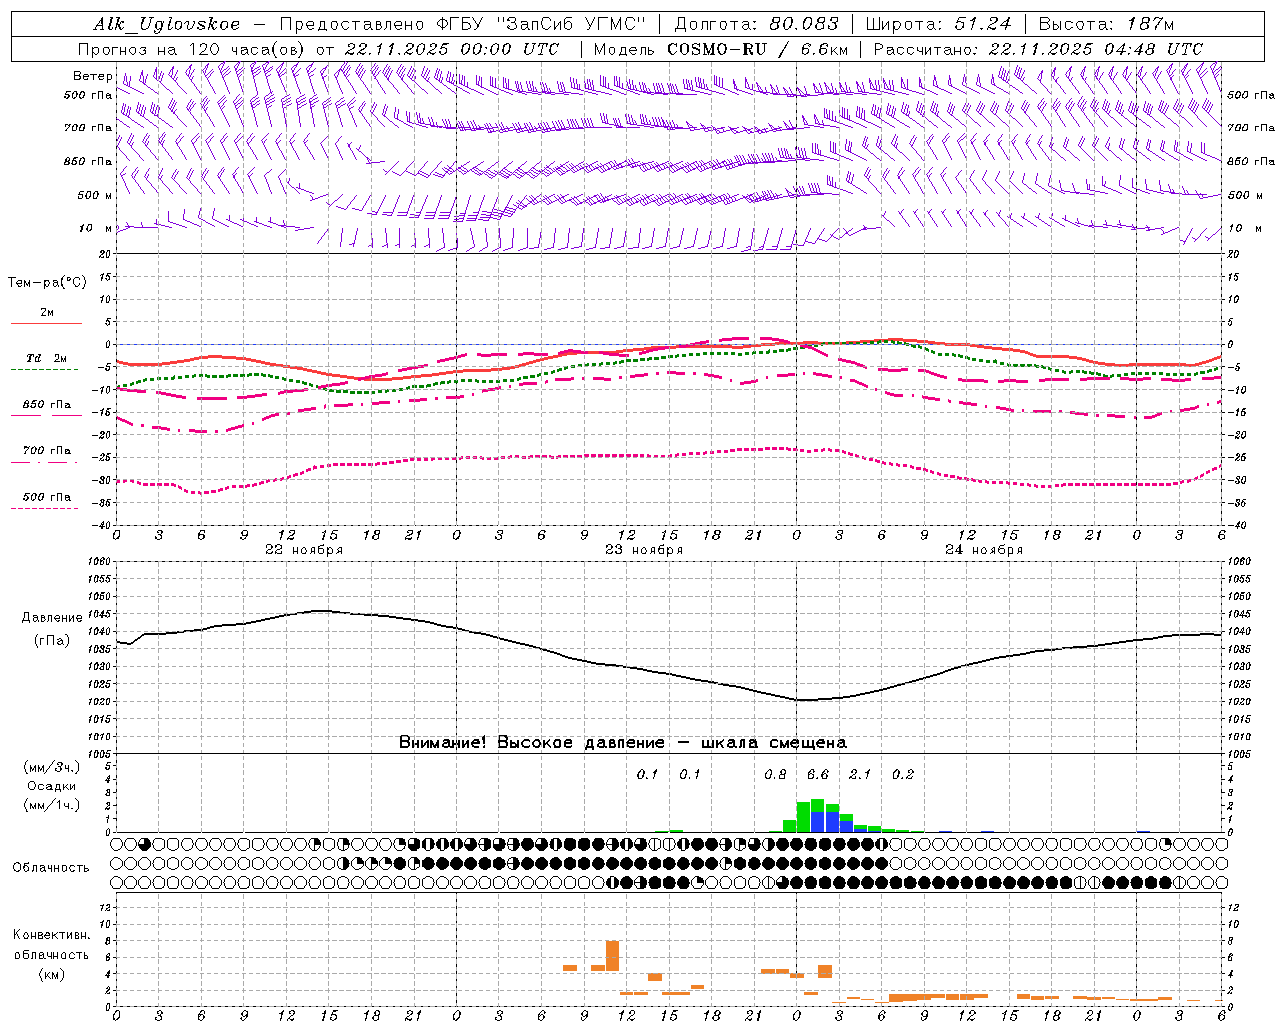This screenshot has height=1024, width=1280.
Task: Click the Alk_Uglovskoe station name in header
Action: click(167, 24)
